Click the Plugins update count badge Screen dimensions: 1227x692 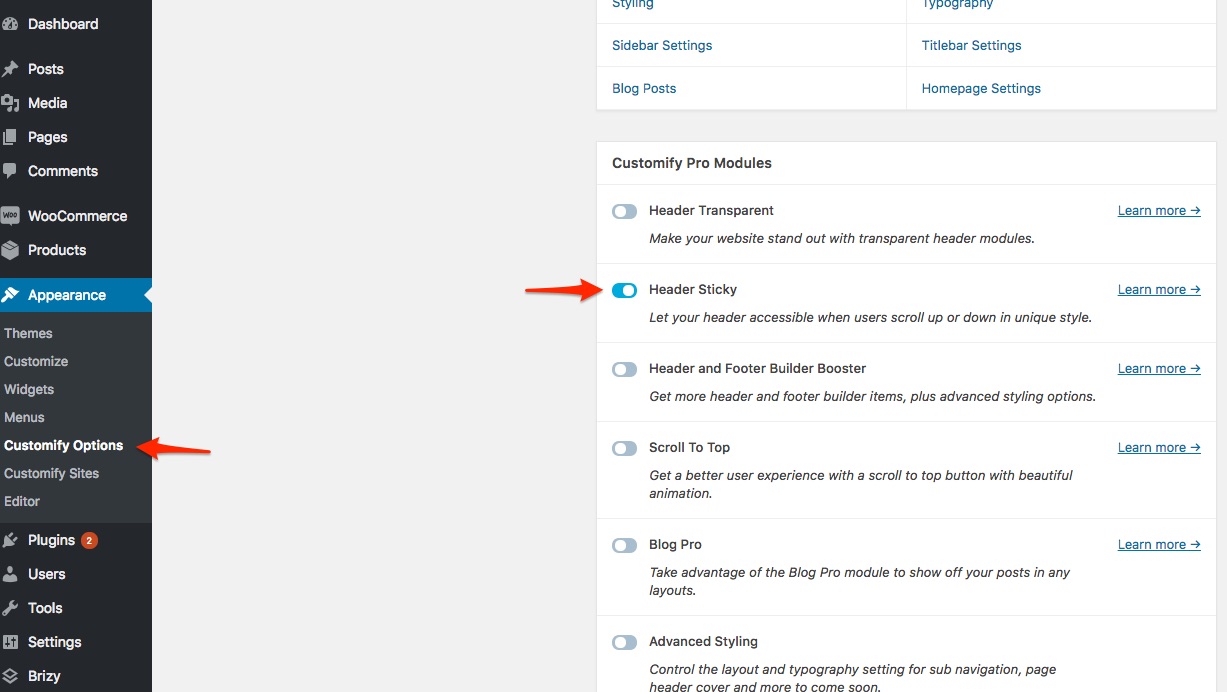pos(89,540)
